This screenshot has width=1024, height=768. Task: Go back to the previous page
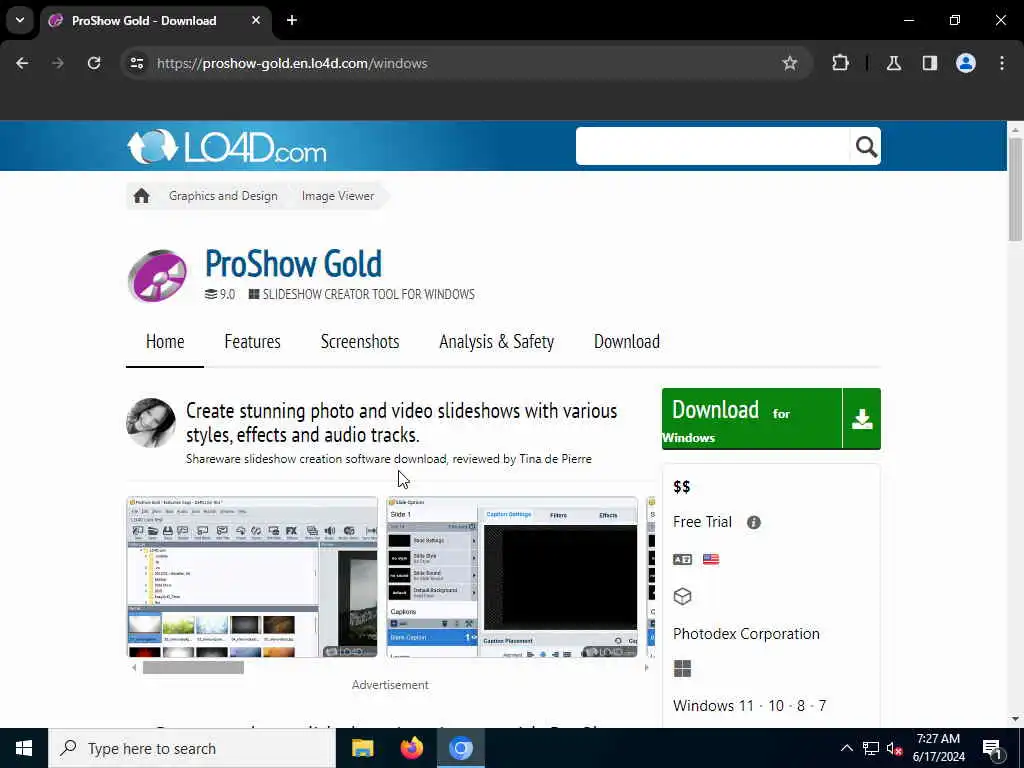[x=22, y=63]
